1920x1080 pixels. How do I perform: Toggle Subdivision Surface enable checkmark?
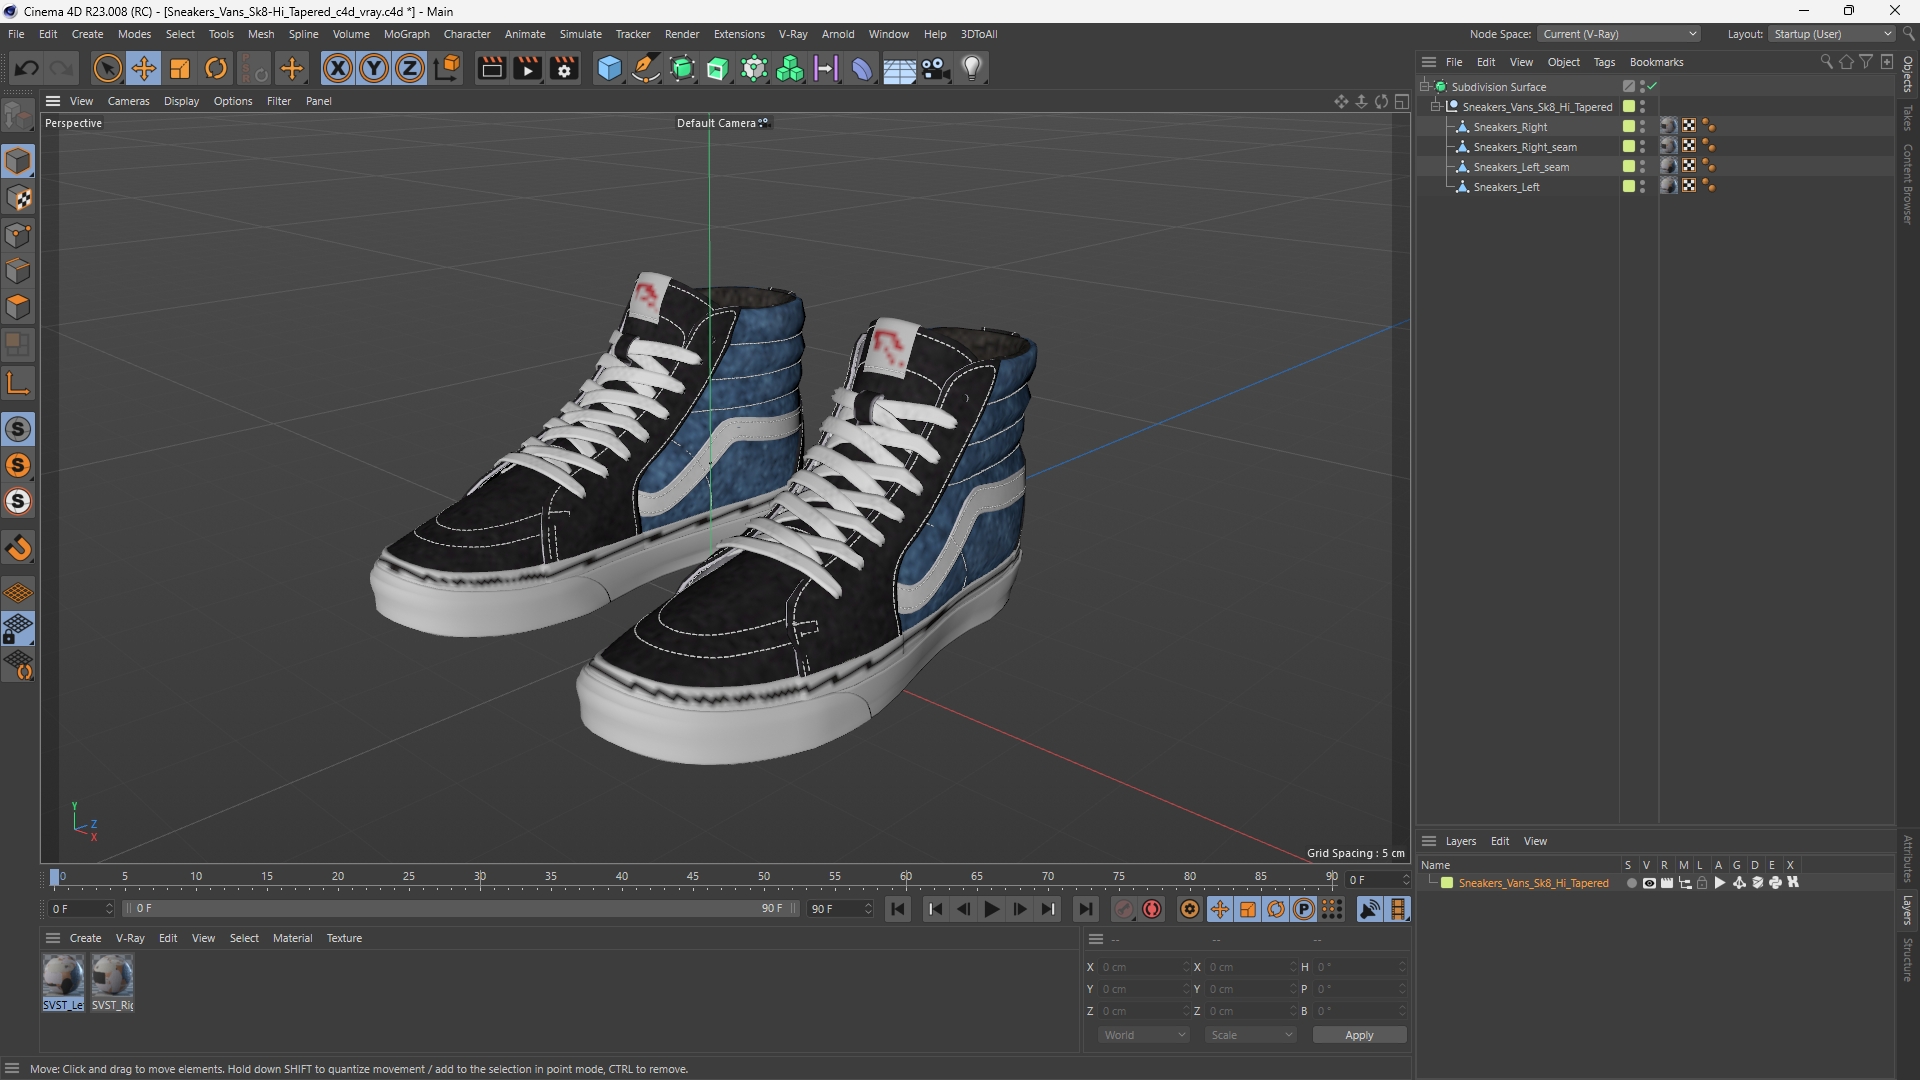coord(1653,86)
